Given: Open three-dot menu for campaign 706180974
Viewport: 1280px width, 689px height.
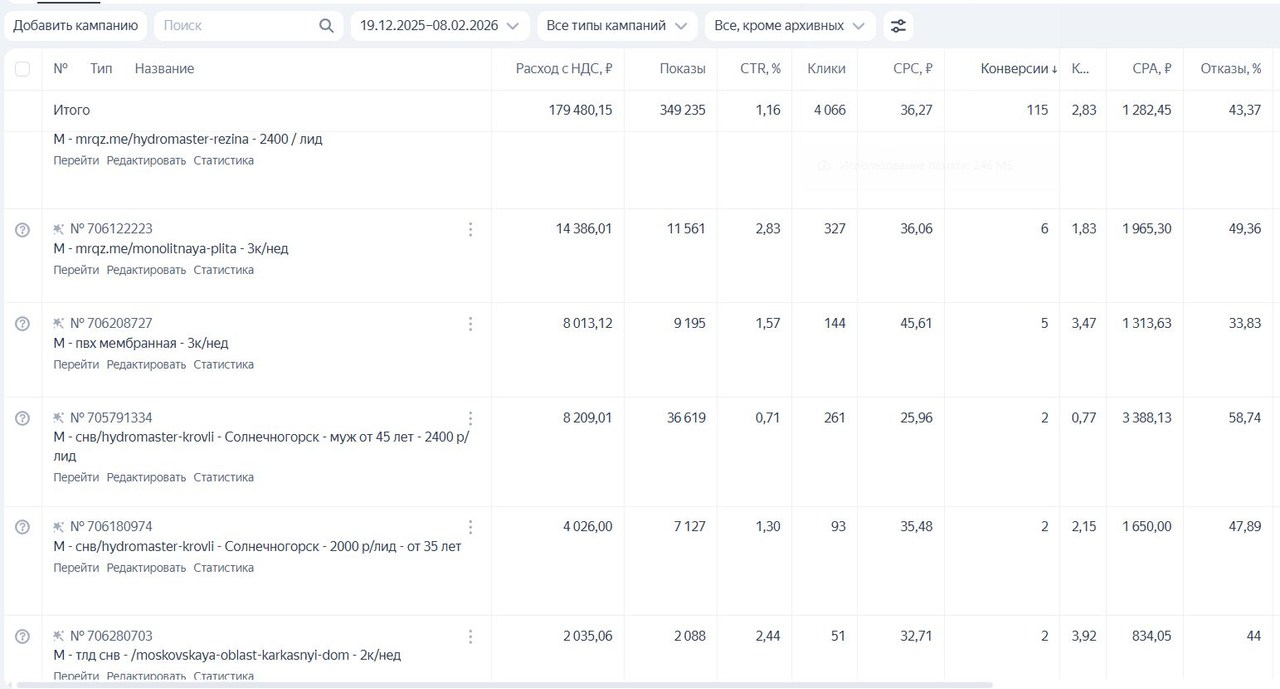Looking at the screenshot, I should click(470, 527).
